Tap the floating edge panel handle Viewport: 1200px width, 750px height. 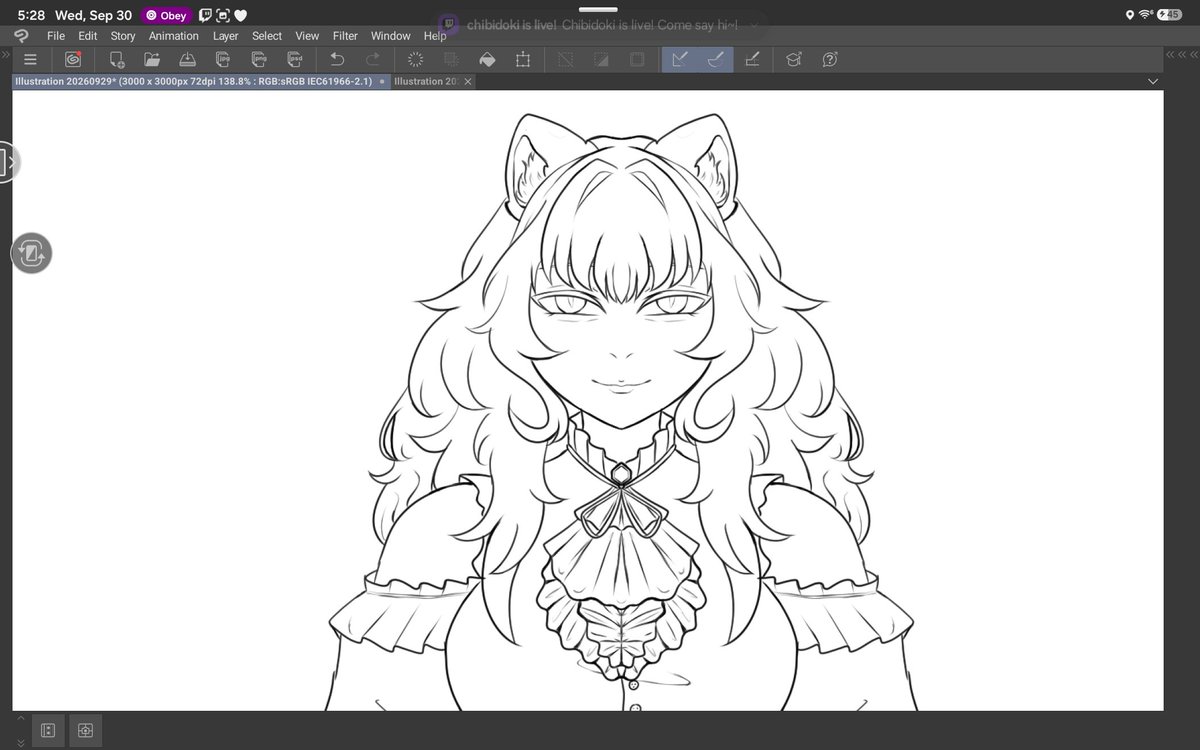tap(8, 161)
